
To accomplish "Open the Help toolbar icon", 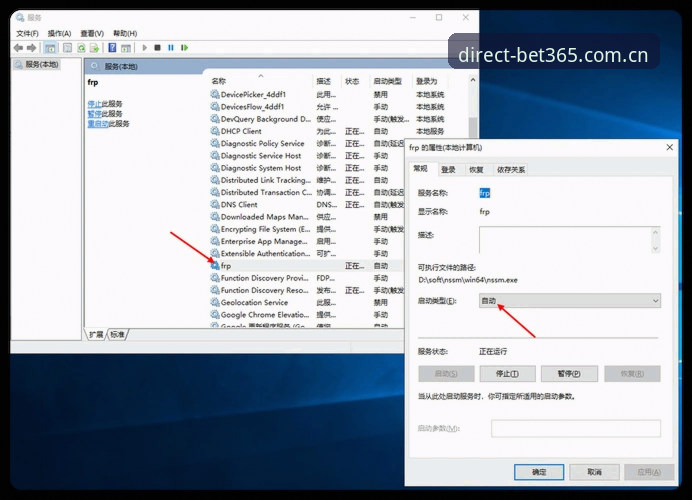I will tap(112, 48).
